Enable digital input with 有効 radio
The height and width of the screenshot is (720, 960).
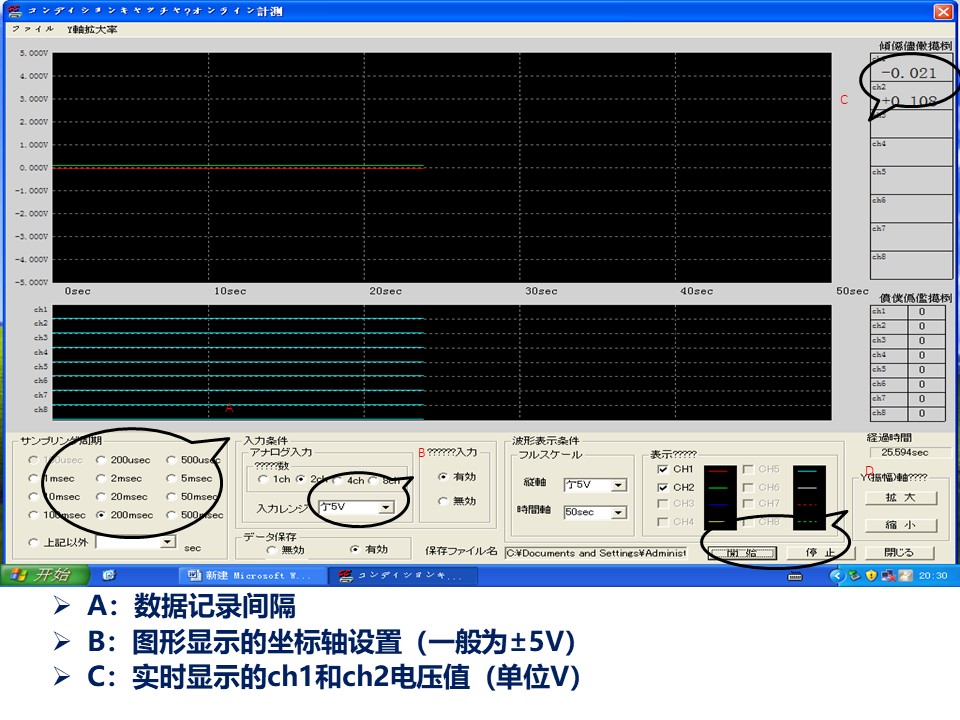pos(443,476)
